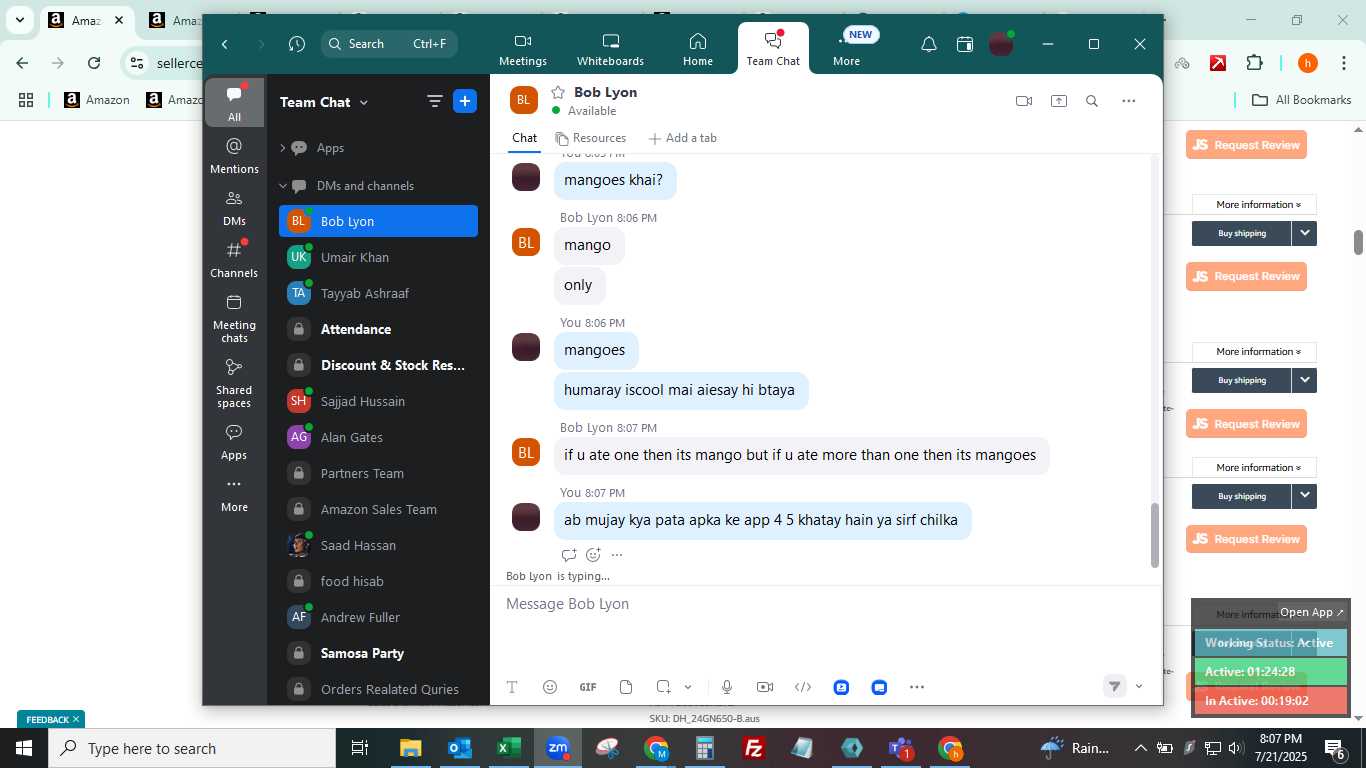This screenshot has height=768, width=1366.
Task: Expand the send options dropdown
Action: point(1139,686)
